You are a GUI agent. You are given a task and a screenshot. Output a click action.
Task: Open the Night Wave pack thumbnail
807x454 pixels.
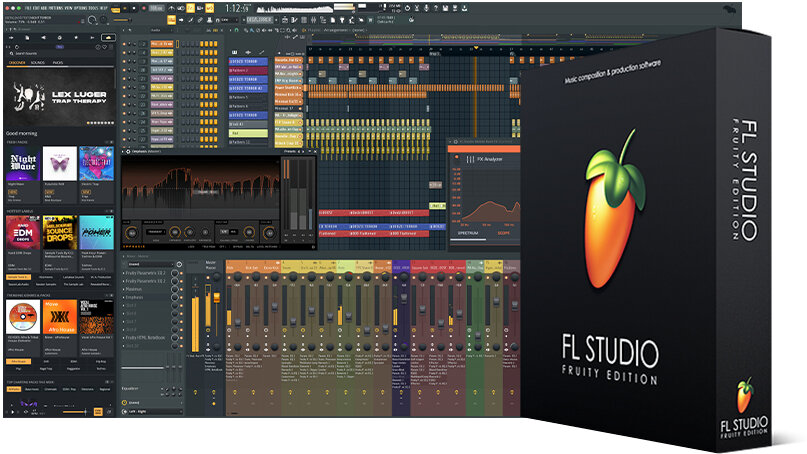coord(23,164)
